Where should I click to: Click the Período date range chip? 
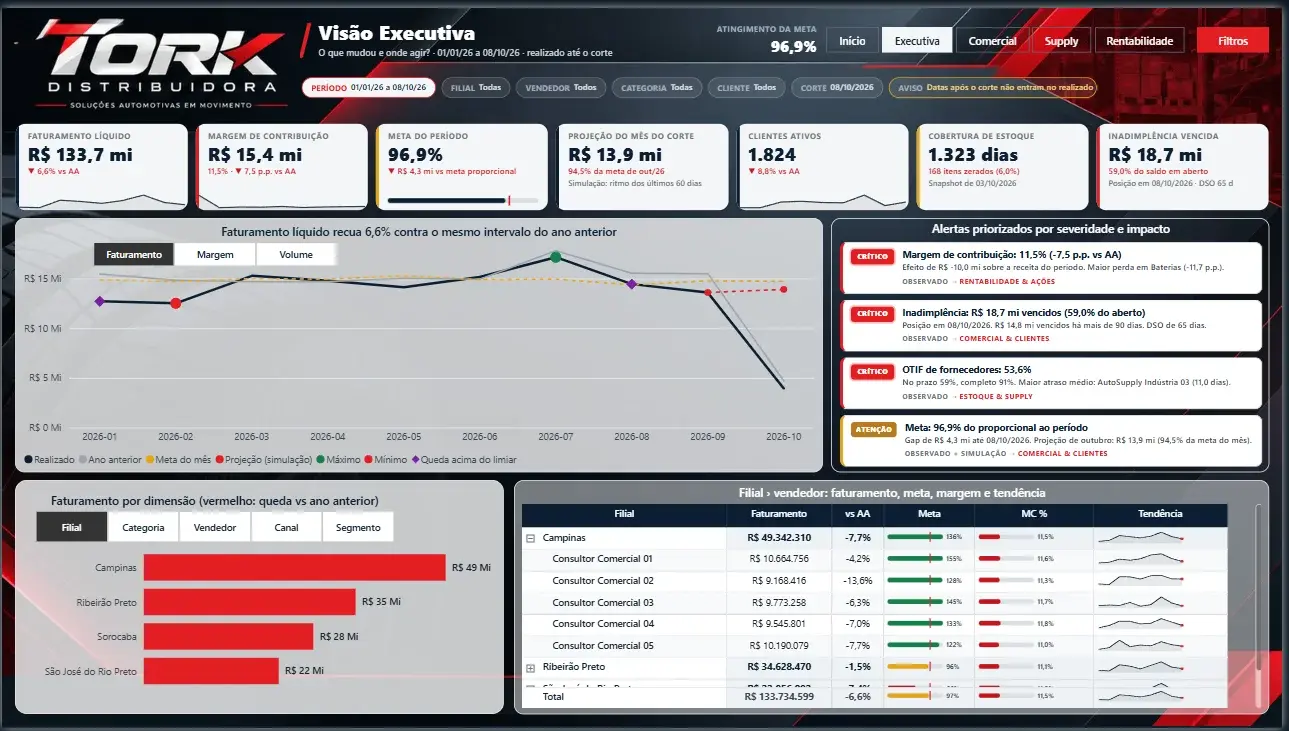[368, 88]
